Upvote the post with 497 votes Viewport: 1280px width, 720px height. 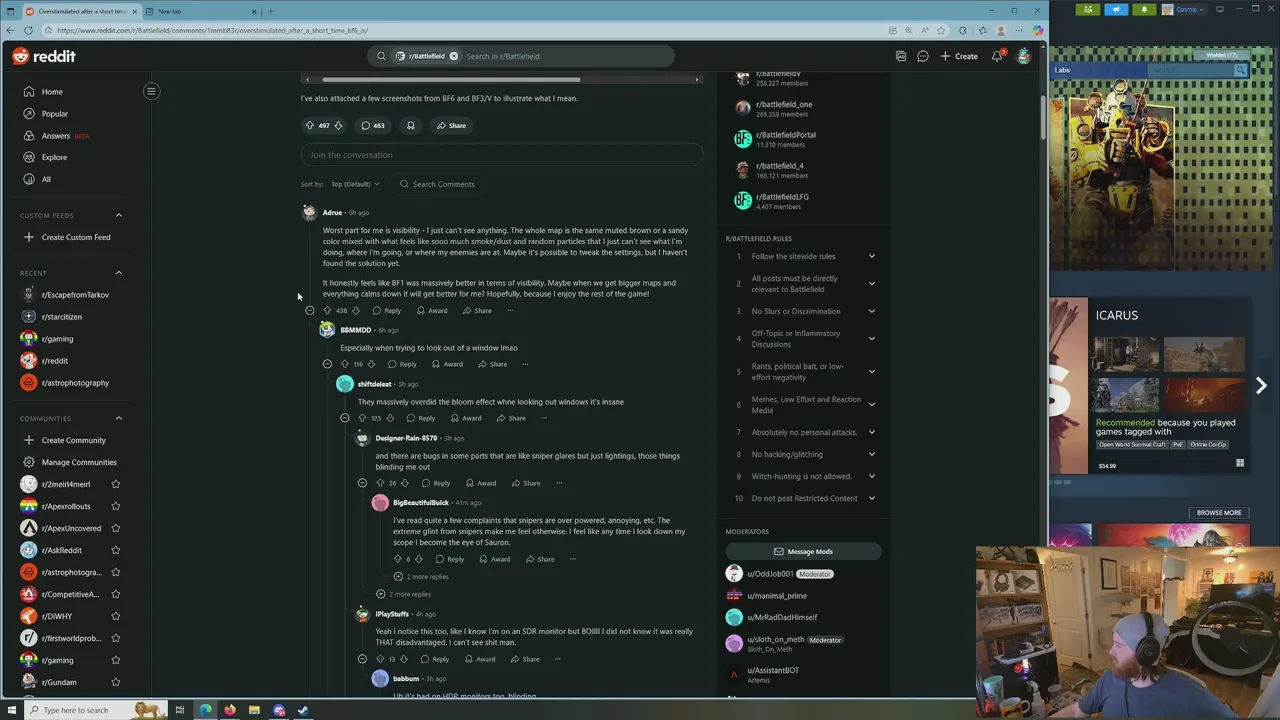click(x=310, y=125)
